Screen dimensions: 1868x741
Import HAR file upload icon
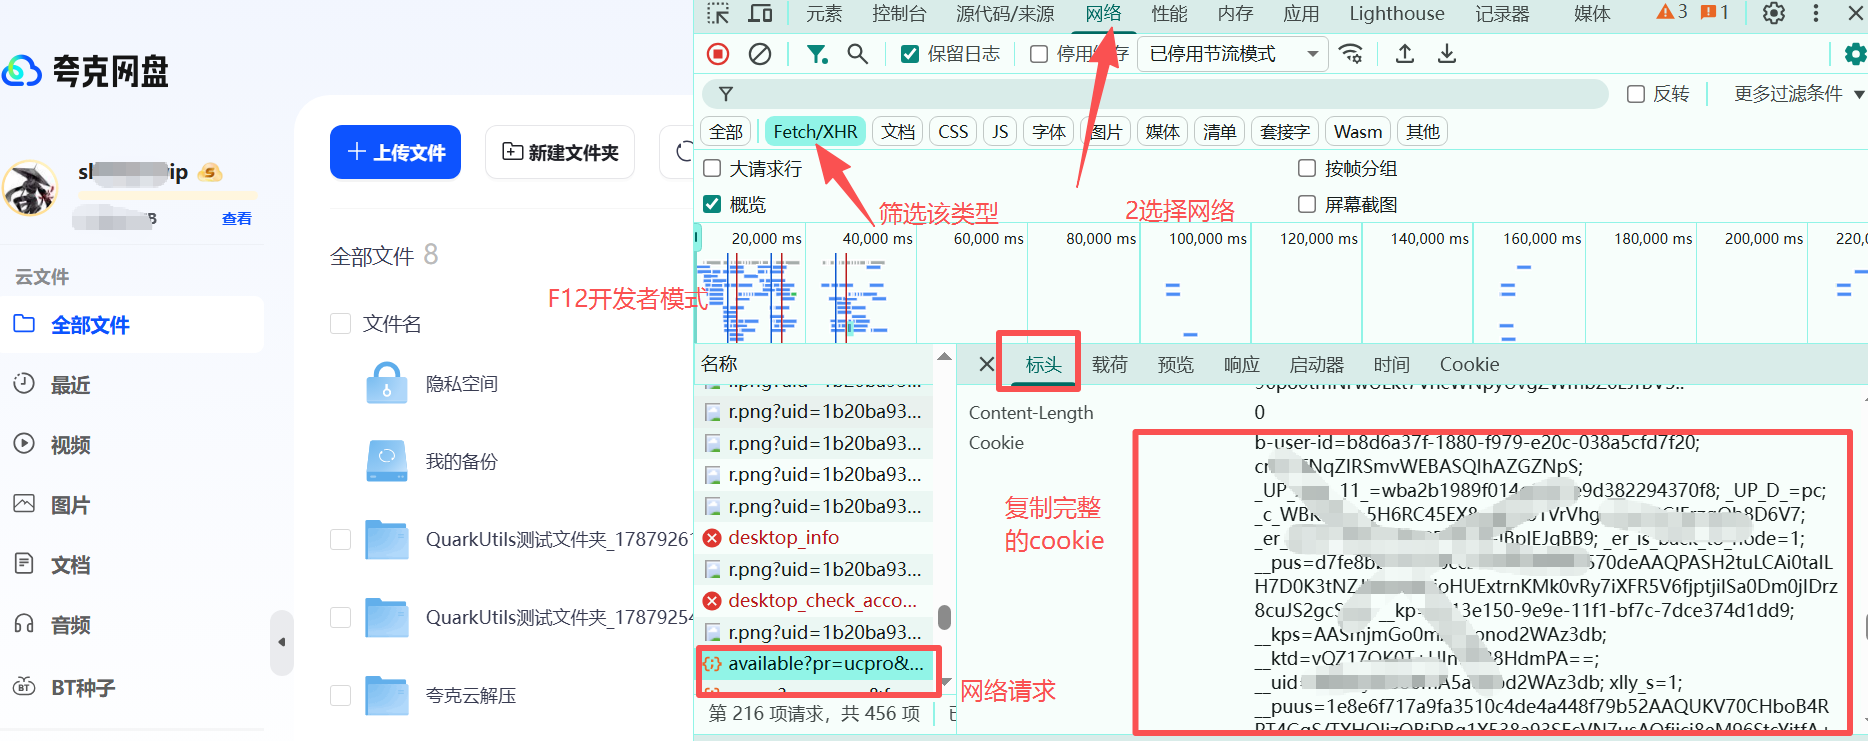click(1405, 54)
